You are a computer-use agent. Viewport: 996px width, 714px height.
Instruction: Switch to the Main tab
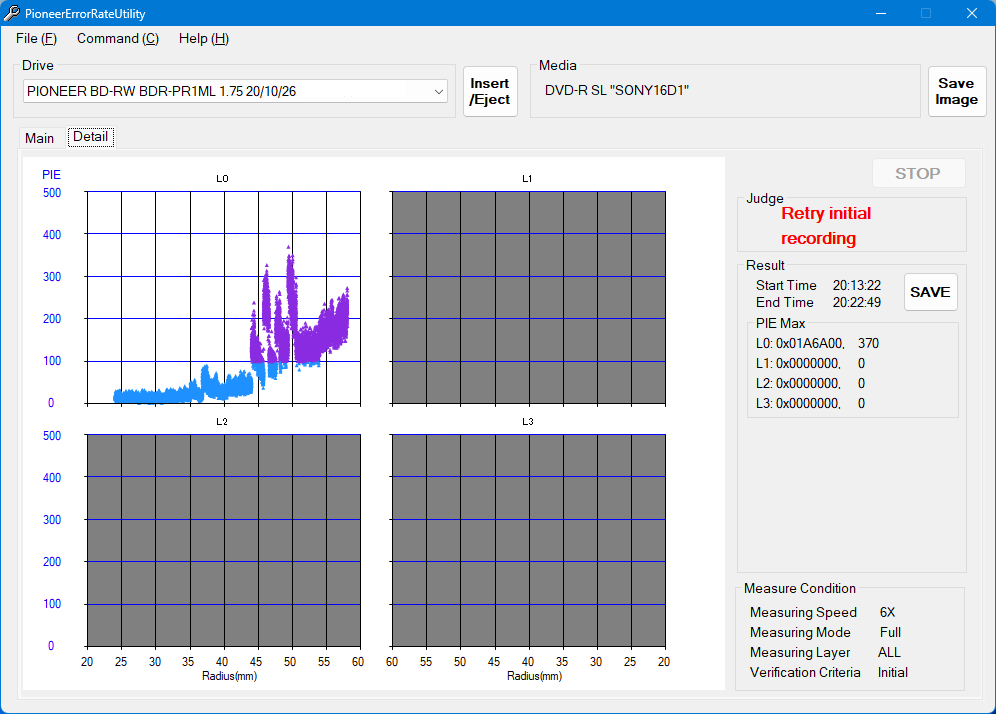point(39,138)
